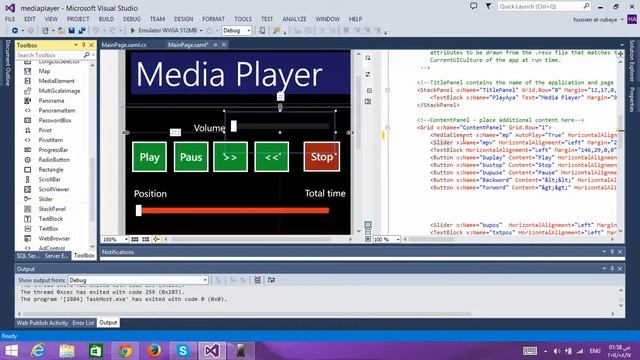This screenshot has width=640, height=360.
Task: Open Firefox from the taskbar
Action: pyautogui.click(x=154, y=351)
